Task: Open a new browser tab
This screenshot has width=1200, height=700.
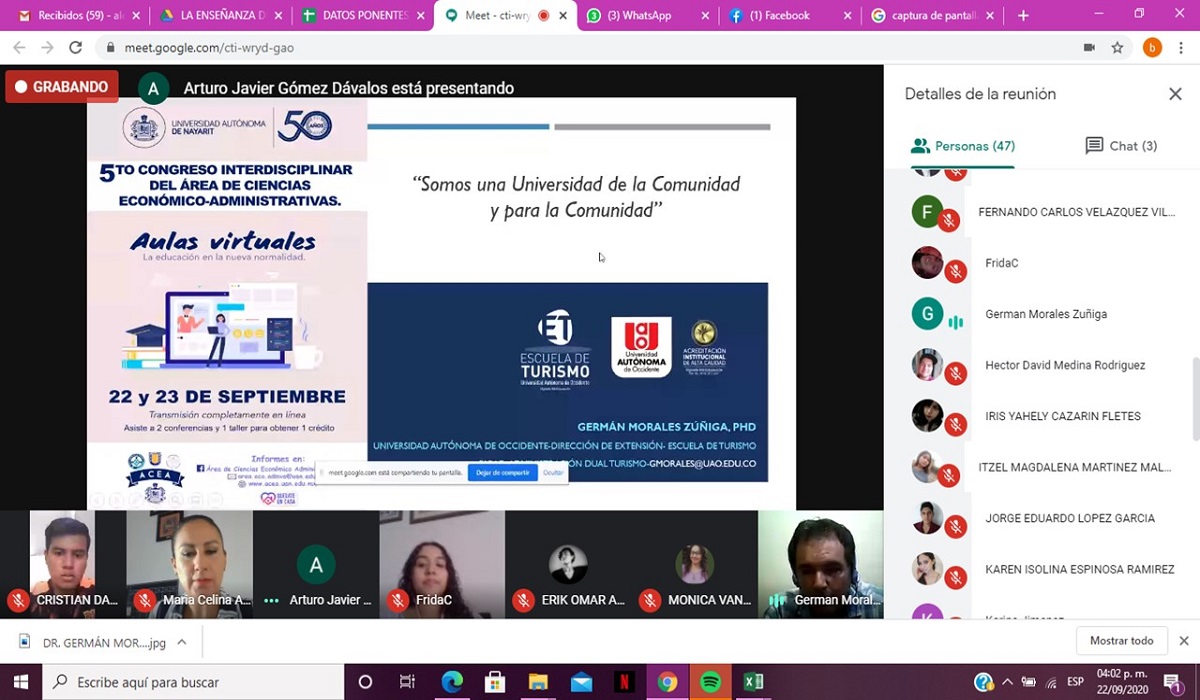Action: [x=1022, y=16]
